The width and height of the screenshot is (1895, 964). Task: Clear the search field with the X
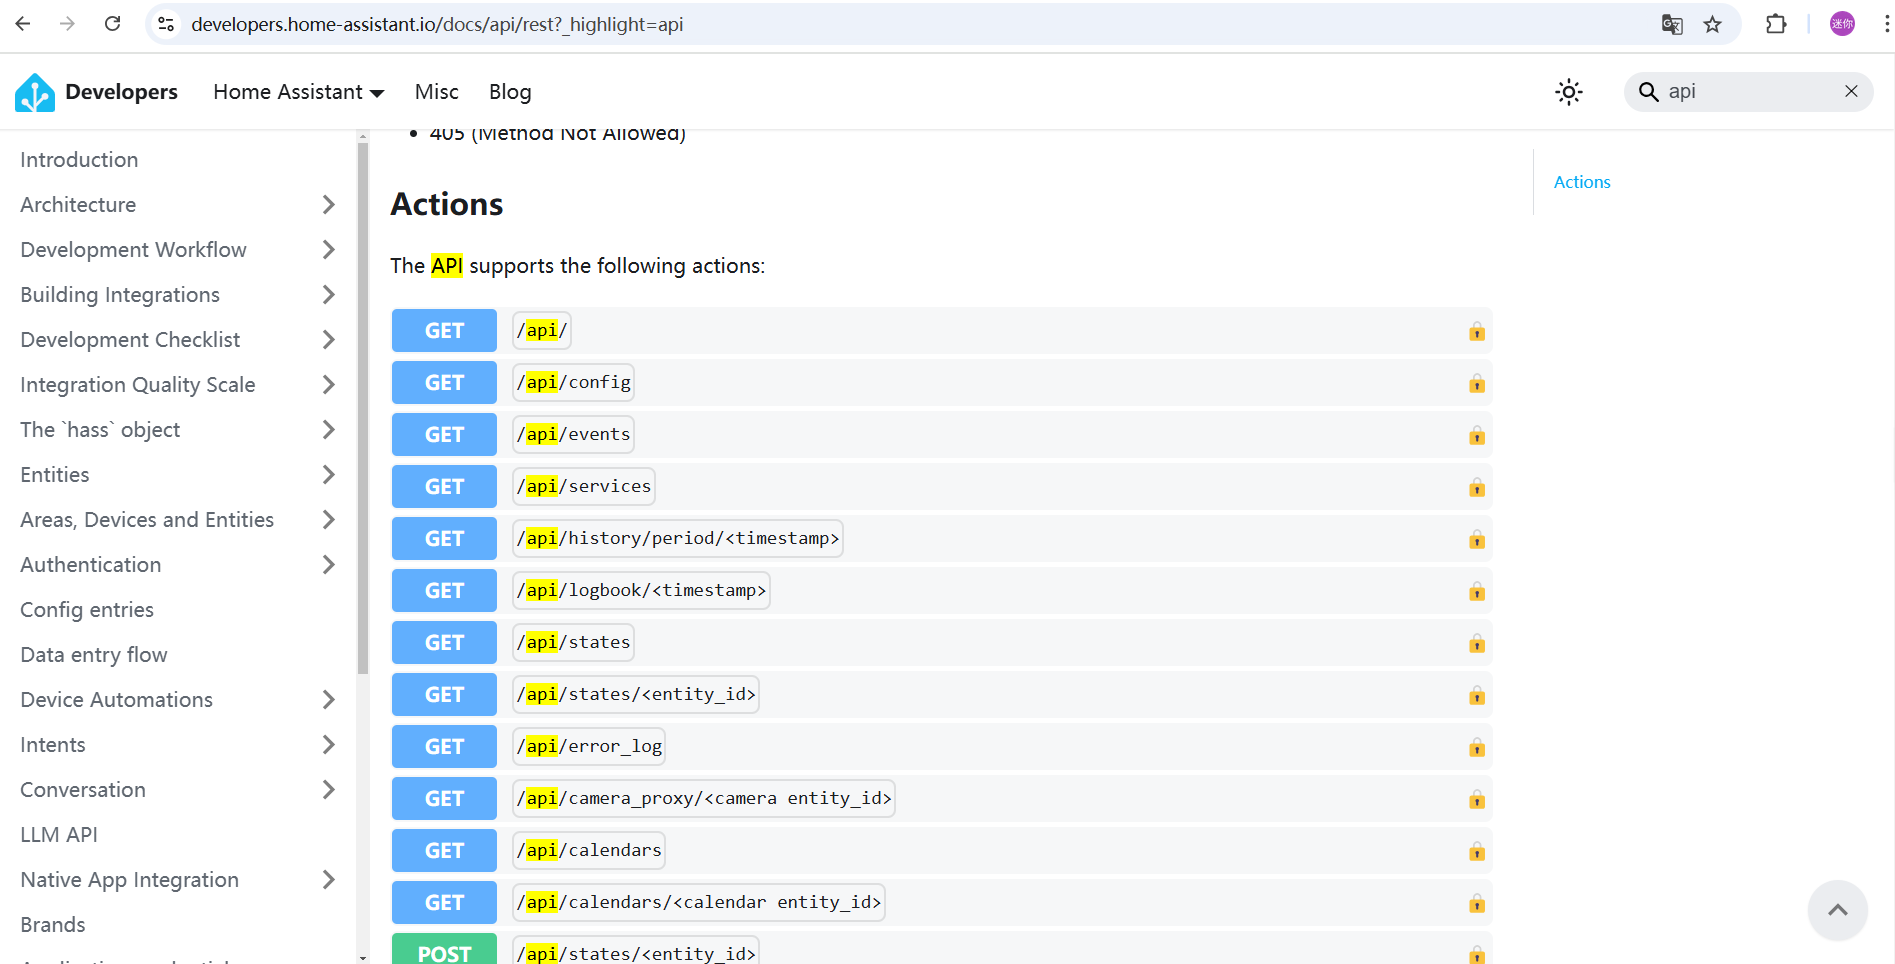pyautogui.click(x=1851, y=91)
